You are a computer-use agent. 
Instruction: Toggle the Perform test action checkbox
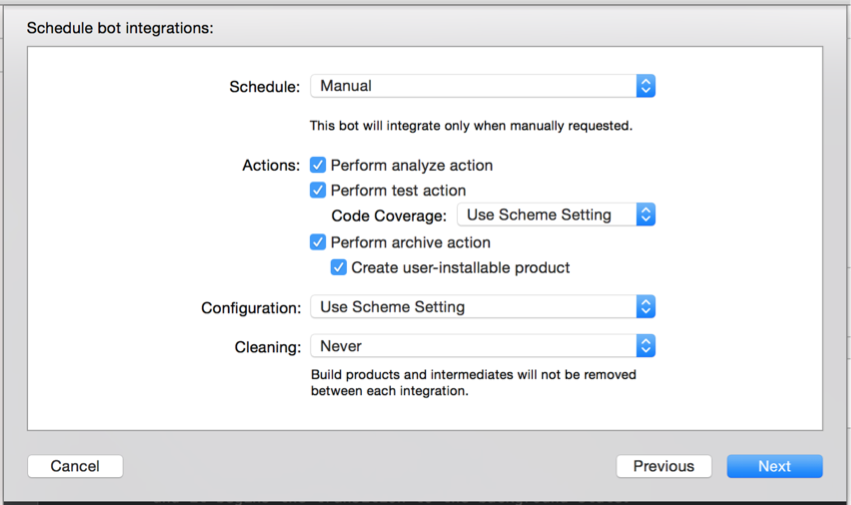tap(317, 190)
